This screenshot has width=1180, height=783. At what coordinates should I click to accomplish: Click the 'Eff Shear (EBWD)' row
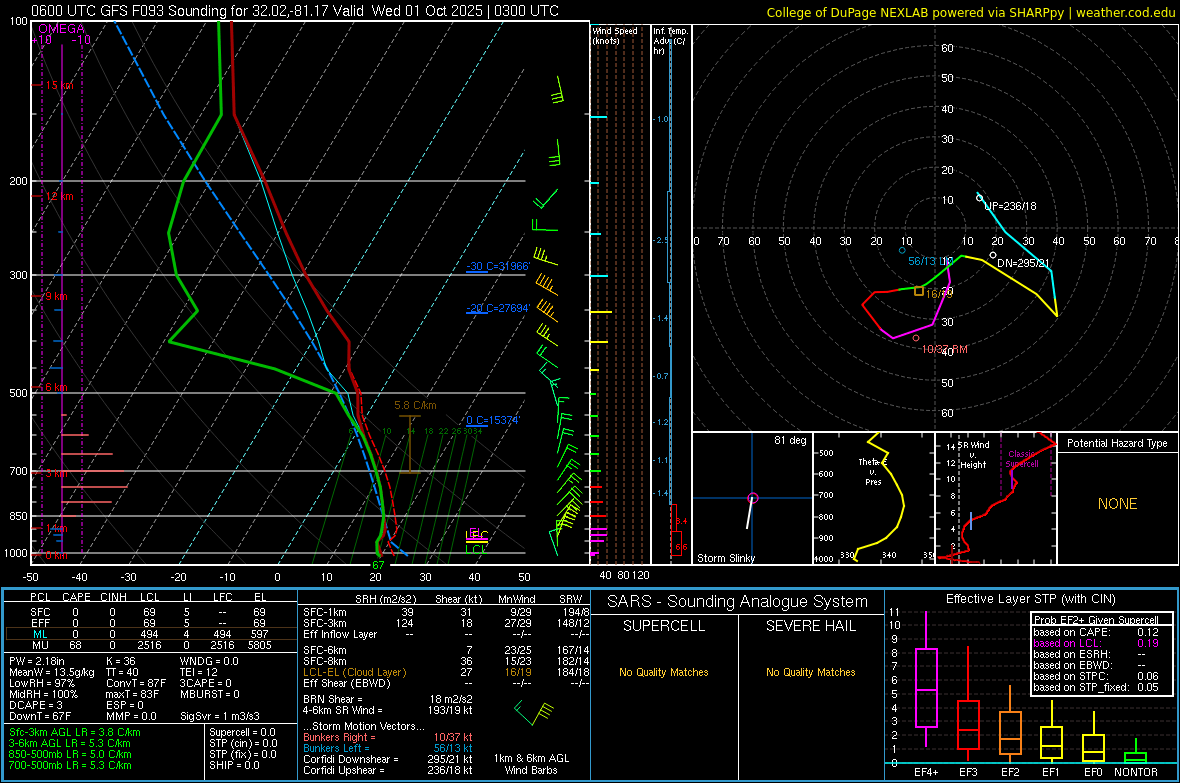point(446,684)
